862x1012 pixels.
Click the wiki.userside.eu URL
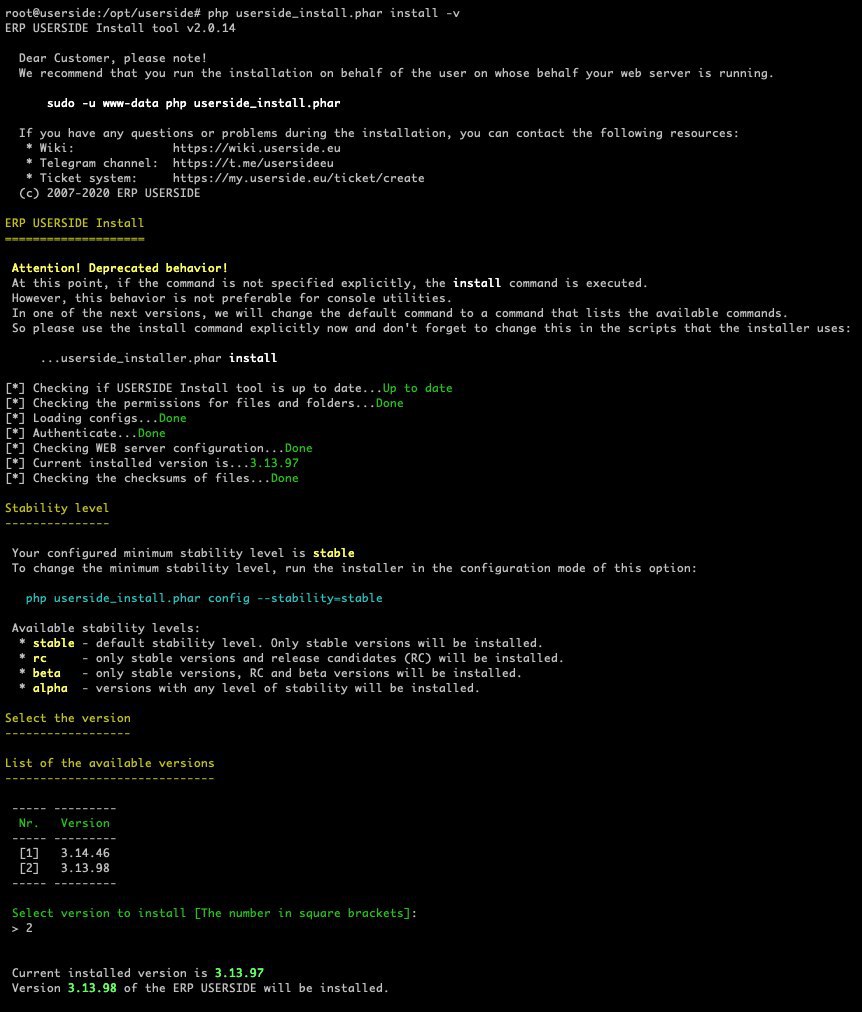click(x=256, y=148)
